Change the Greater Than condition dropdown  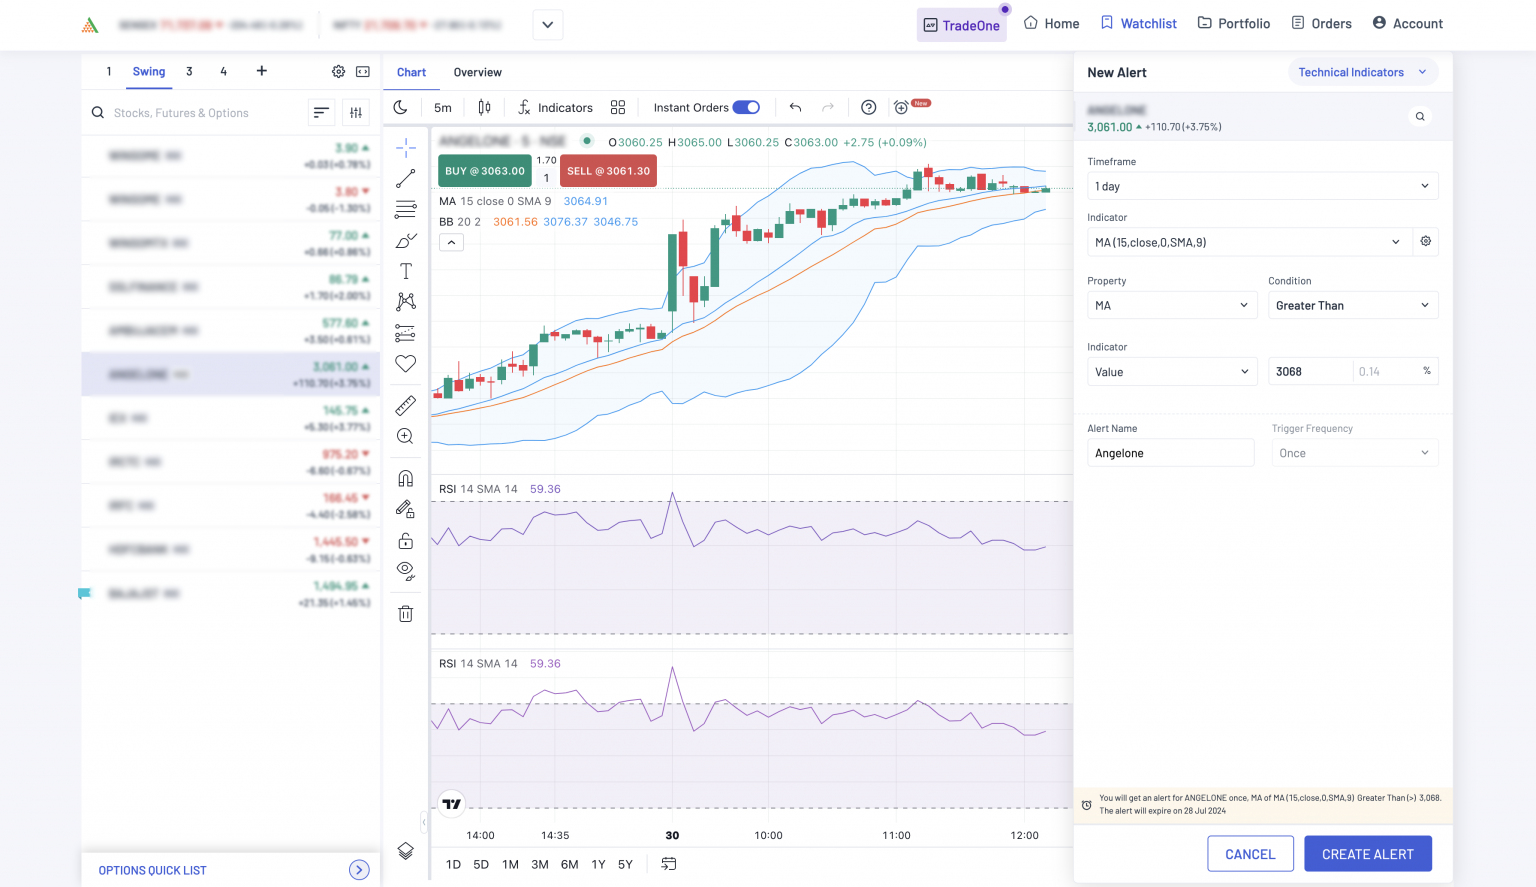click(1353, 305)
